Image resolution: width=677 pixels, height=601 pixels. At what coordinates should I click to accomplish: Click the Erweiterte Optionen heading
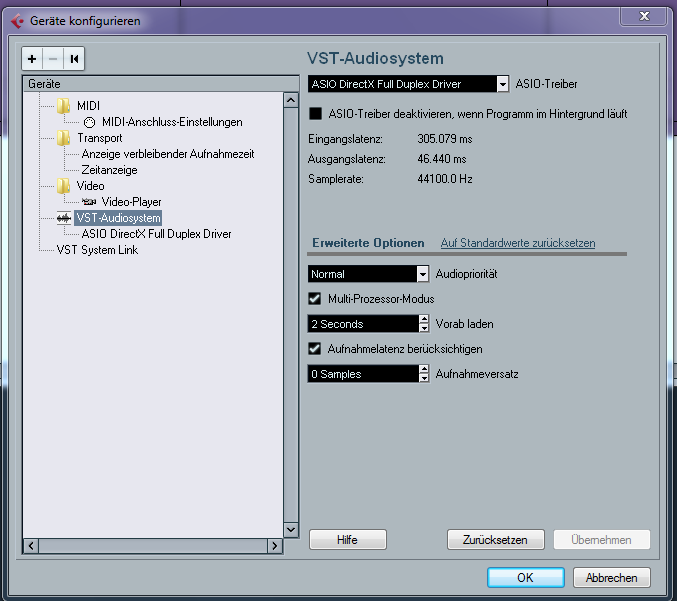coord(368,243)
